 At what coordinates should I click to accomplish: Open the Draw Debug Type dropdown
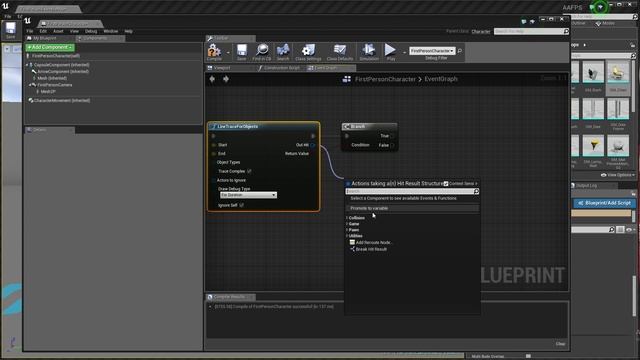[x=248, y=195]
